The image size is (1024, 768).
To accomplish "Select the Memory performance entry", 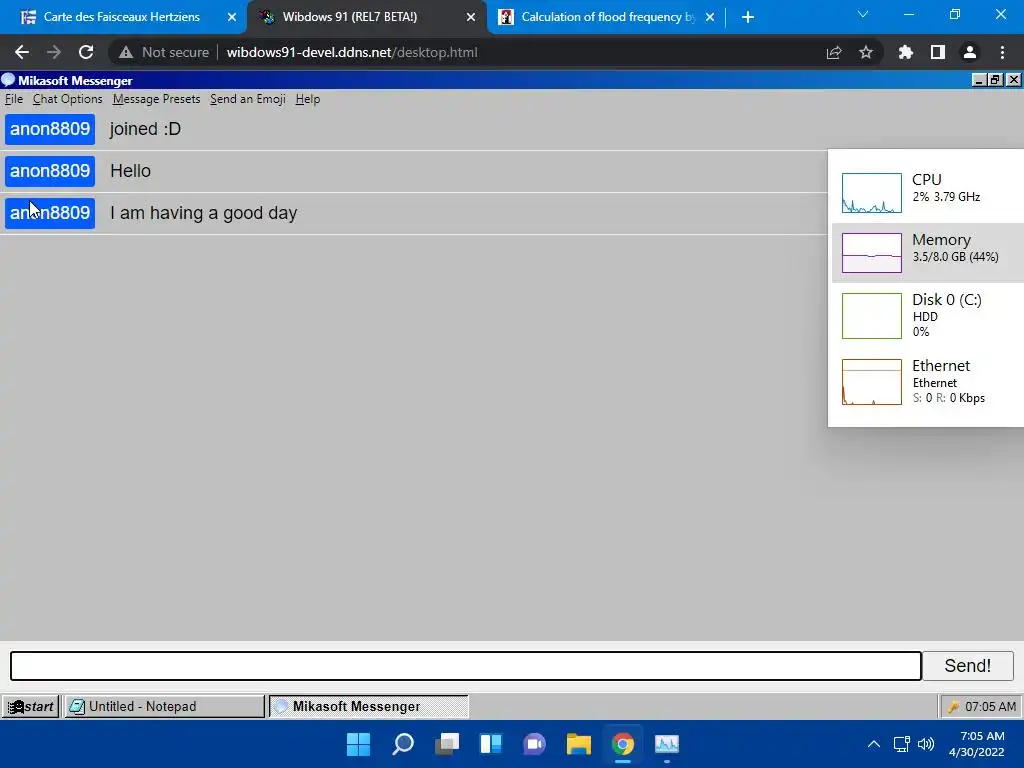I will click(x=928, y=253).
